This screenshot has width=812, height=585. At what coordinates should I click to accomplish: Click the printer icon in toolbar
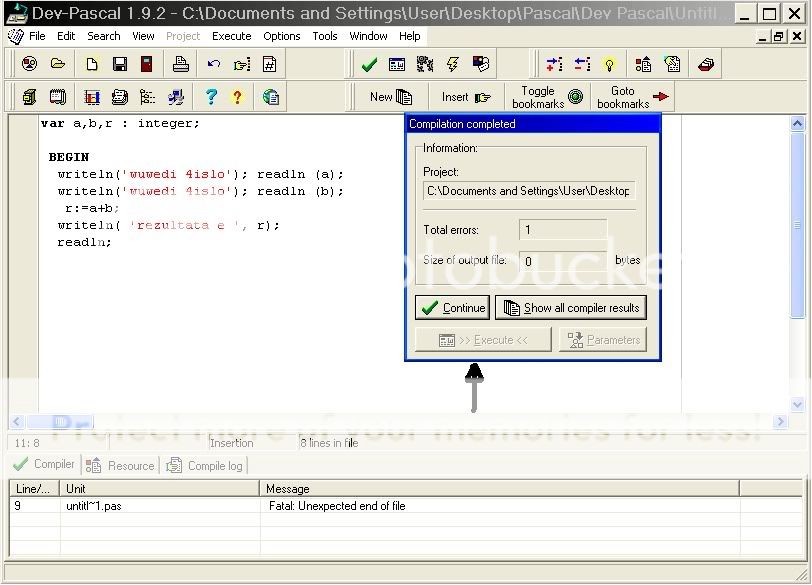pos(181,64)
